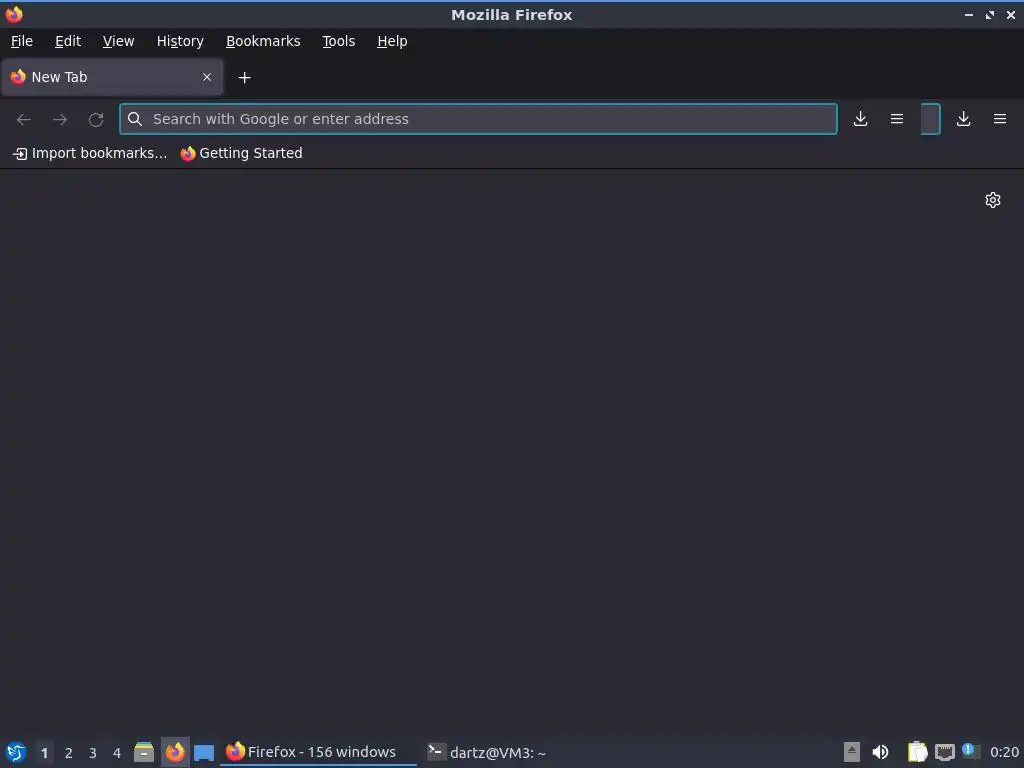
Task: Launch file manager from the panel
Action: (144, 752)
